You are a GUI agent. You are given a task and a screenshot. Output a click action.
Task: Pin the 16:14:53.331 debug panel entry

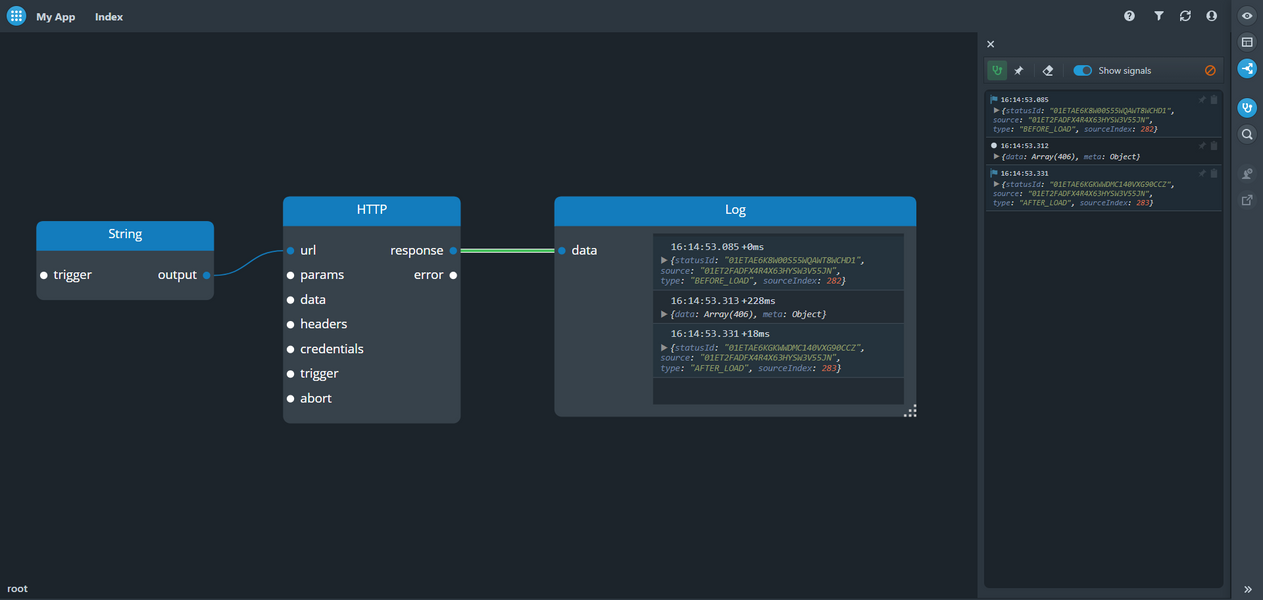click(1203, 174)
